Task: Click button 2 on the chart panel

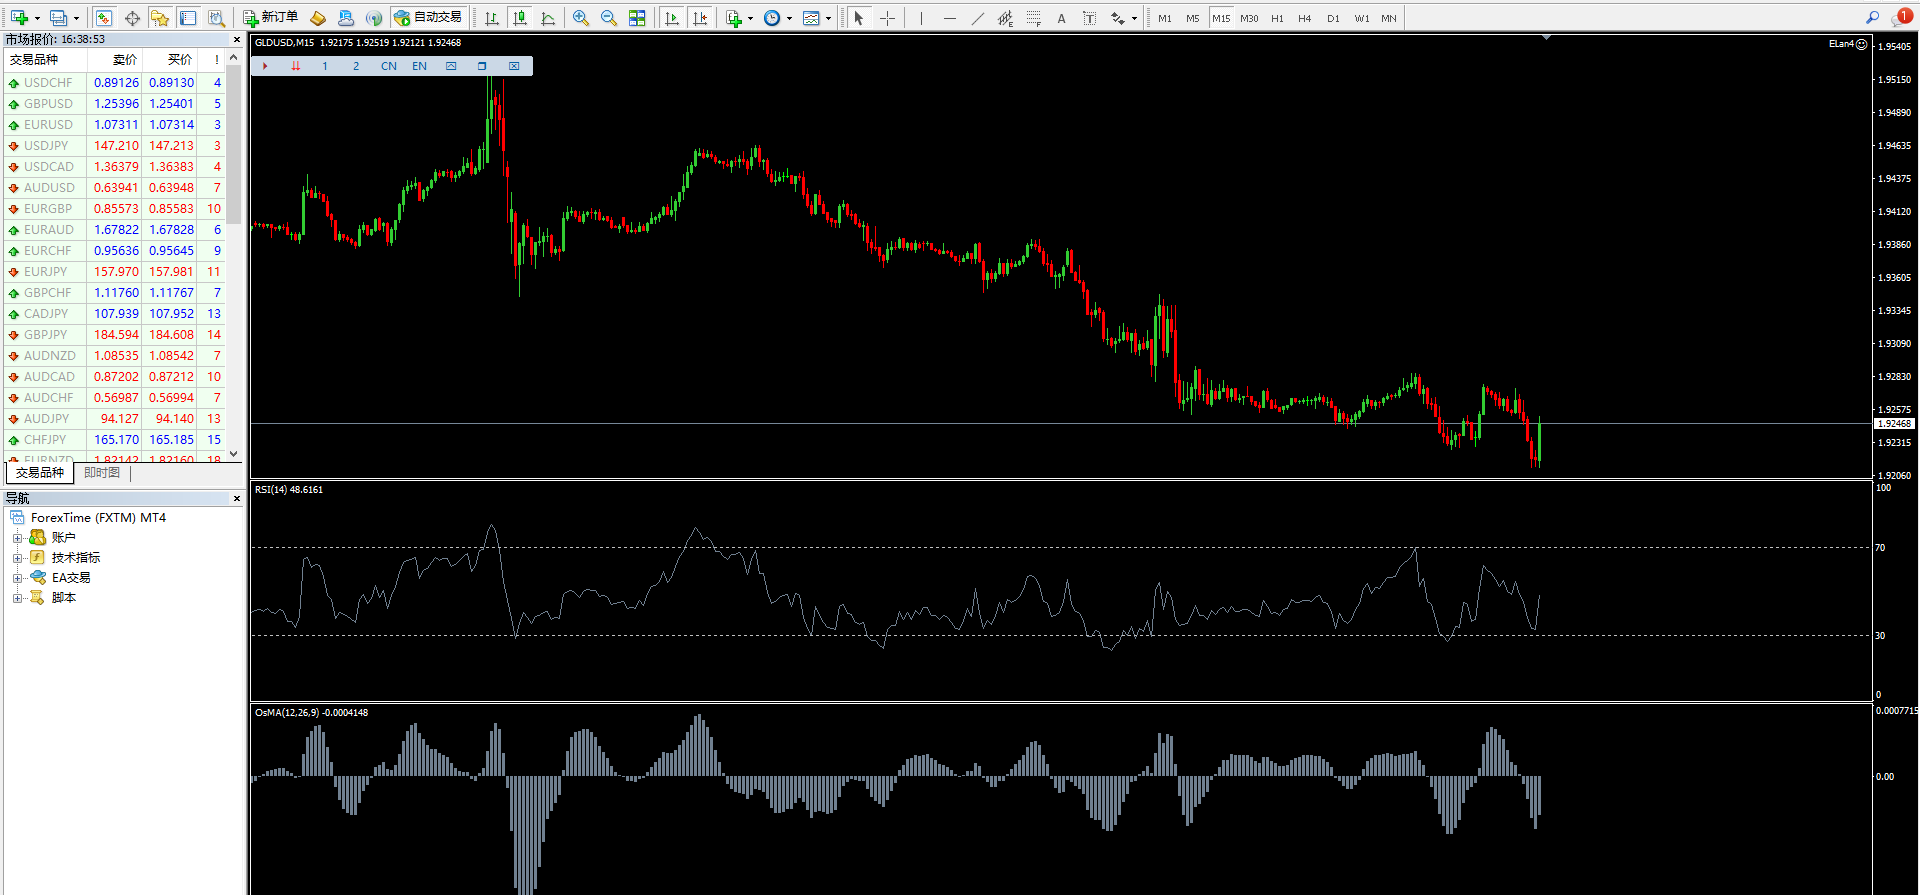Action: click(x=356, y=66)
